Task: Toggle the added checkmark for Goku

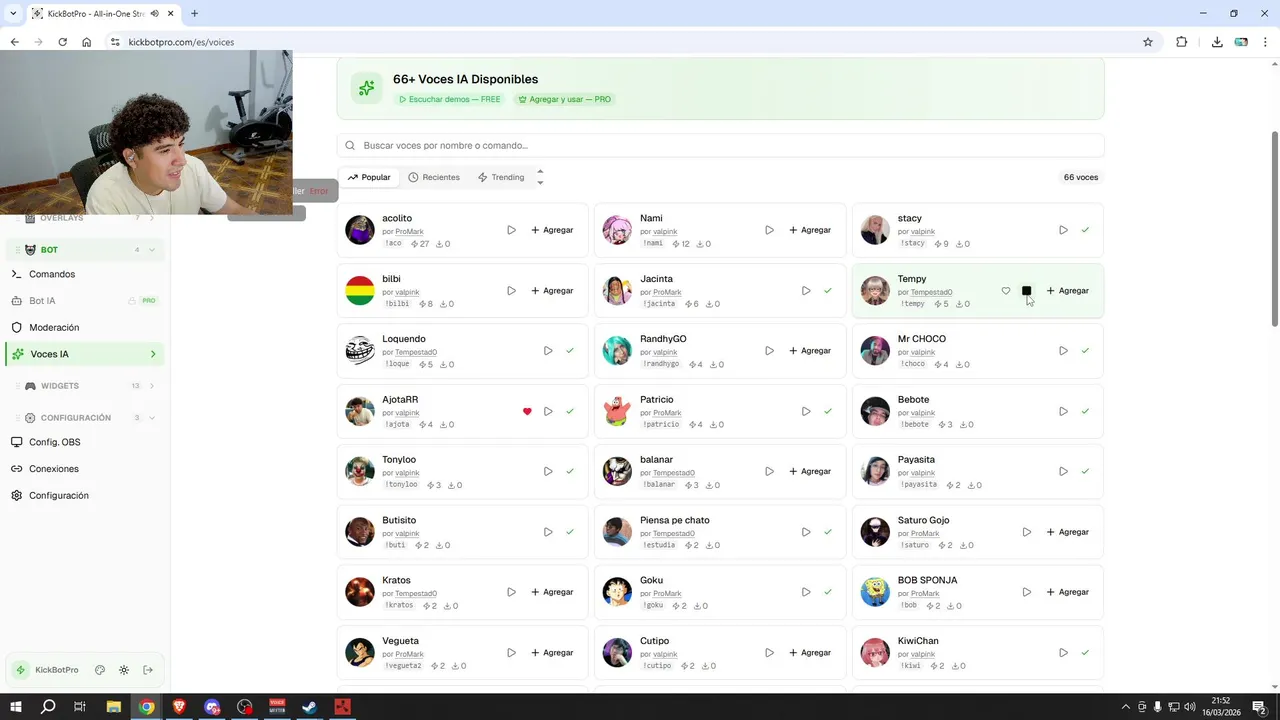Action: tap(828, 592)
